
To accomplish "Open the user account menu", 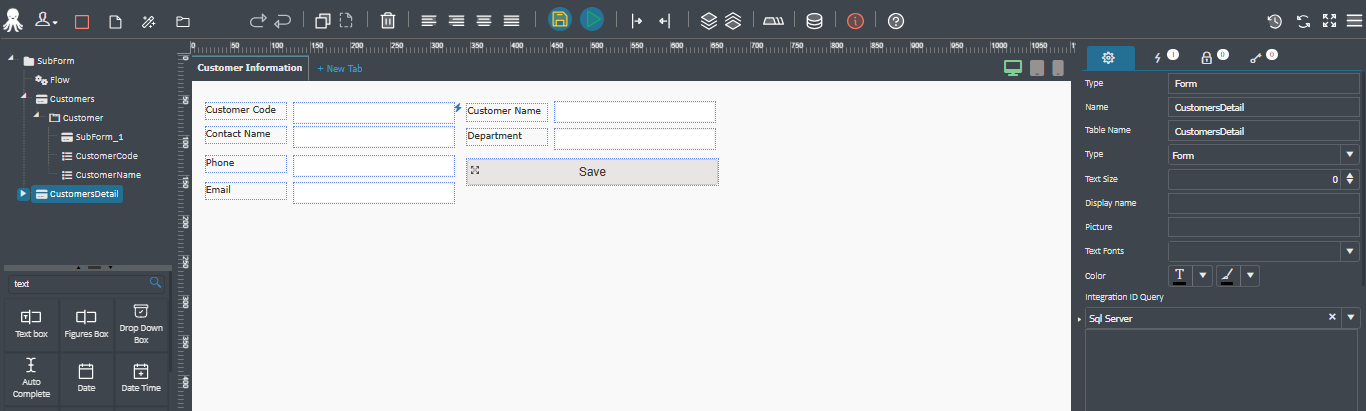I will [46, 21].
